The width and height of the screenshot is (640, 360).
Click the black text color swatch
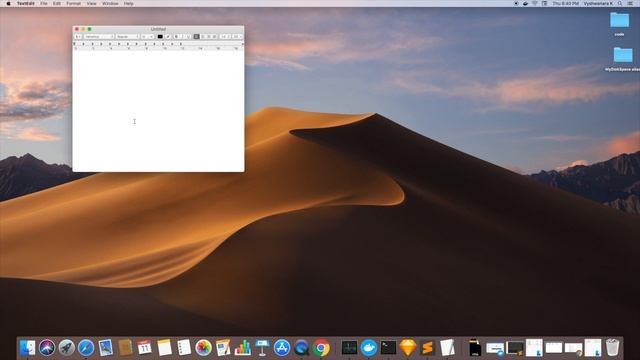[160, 36]
